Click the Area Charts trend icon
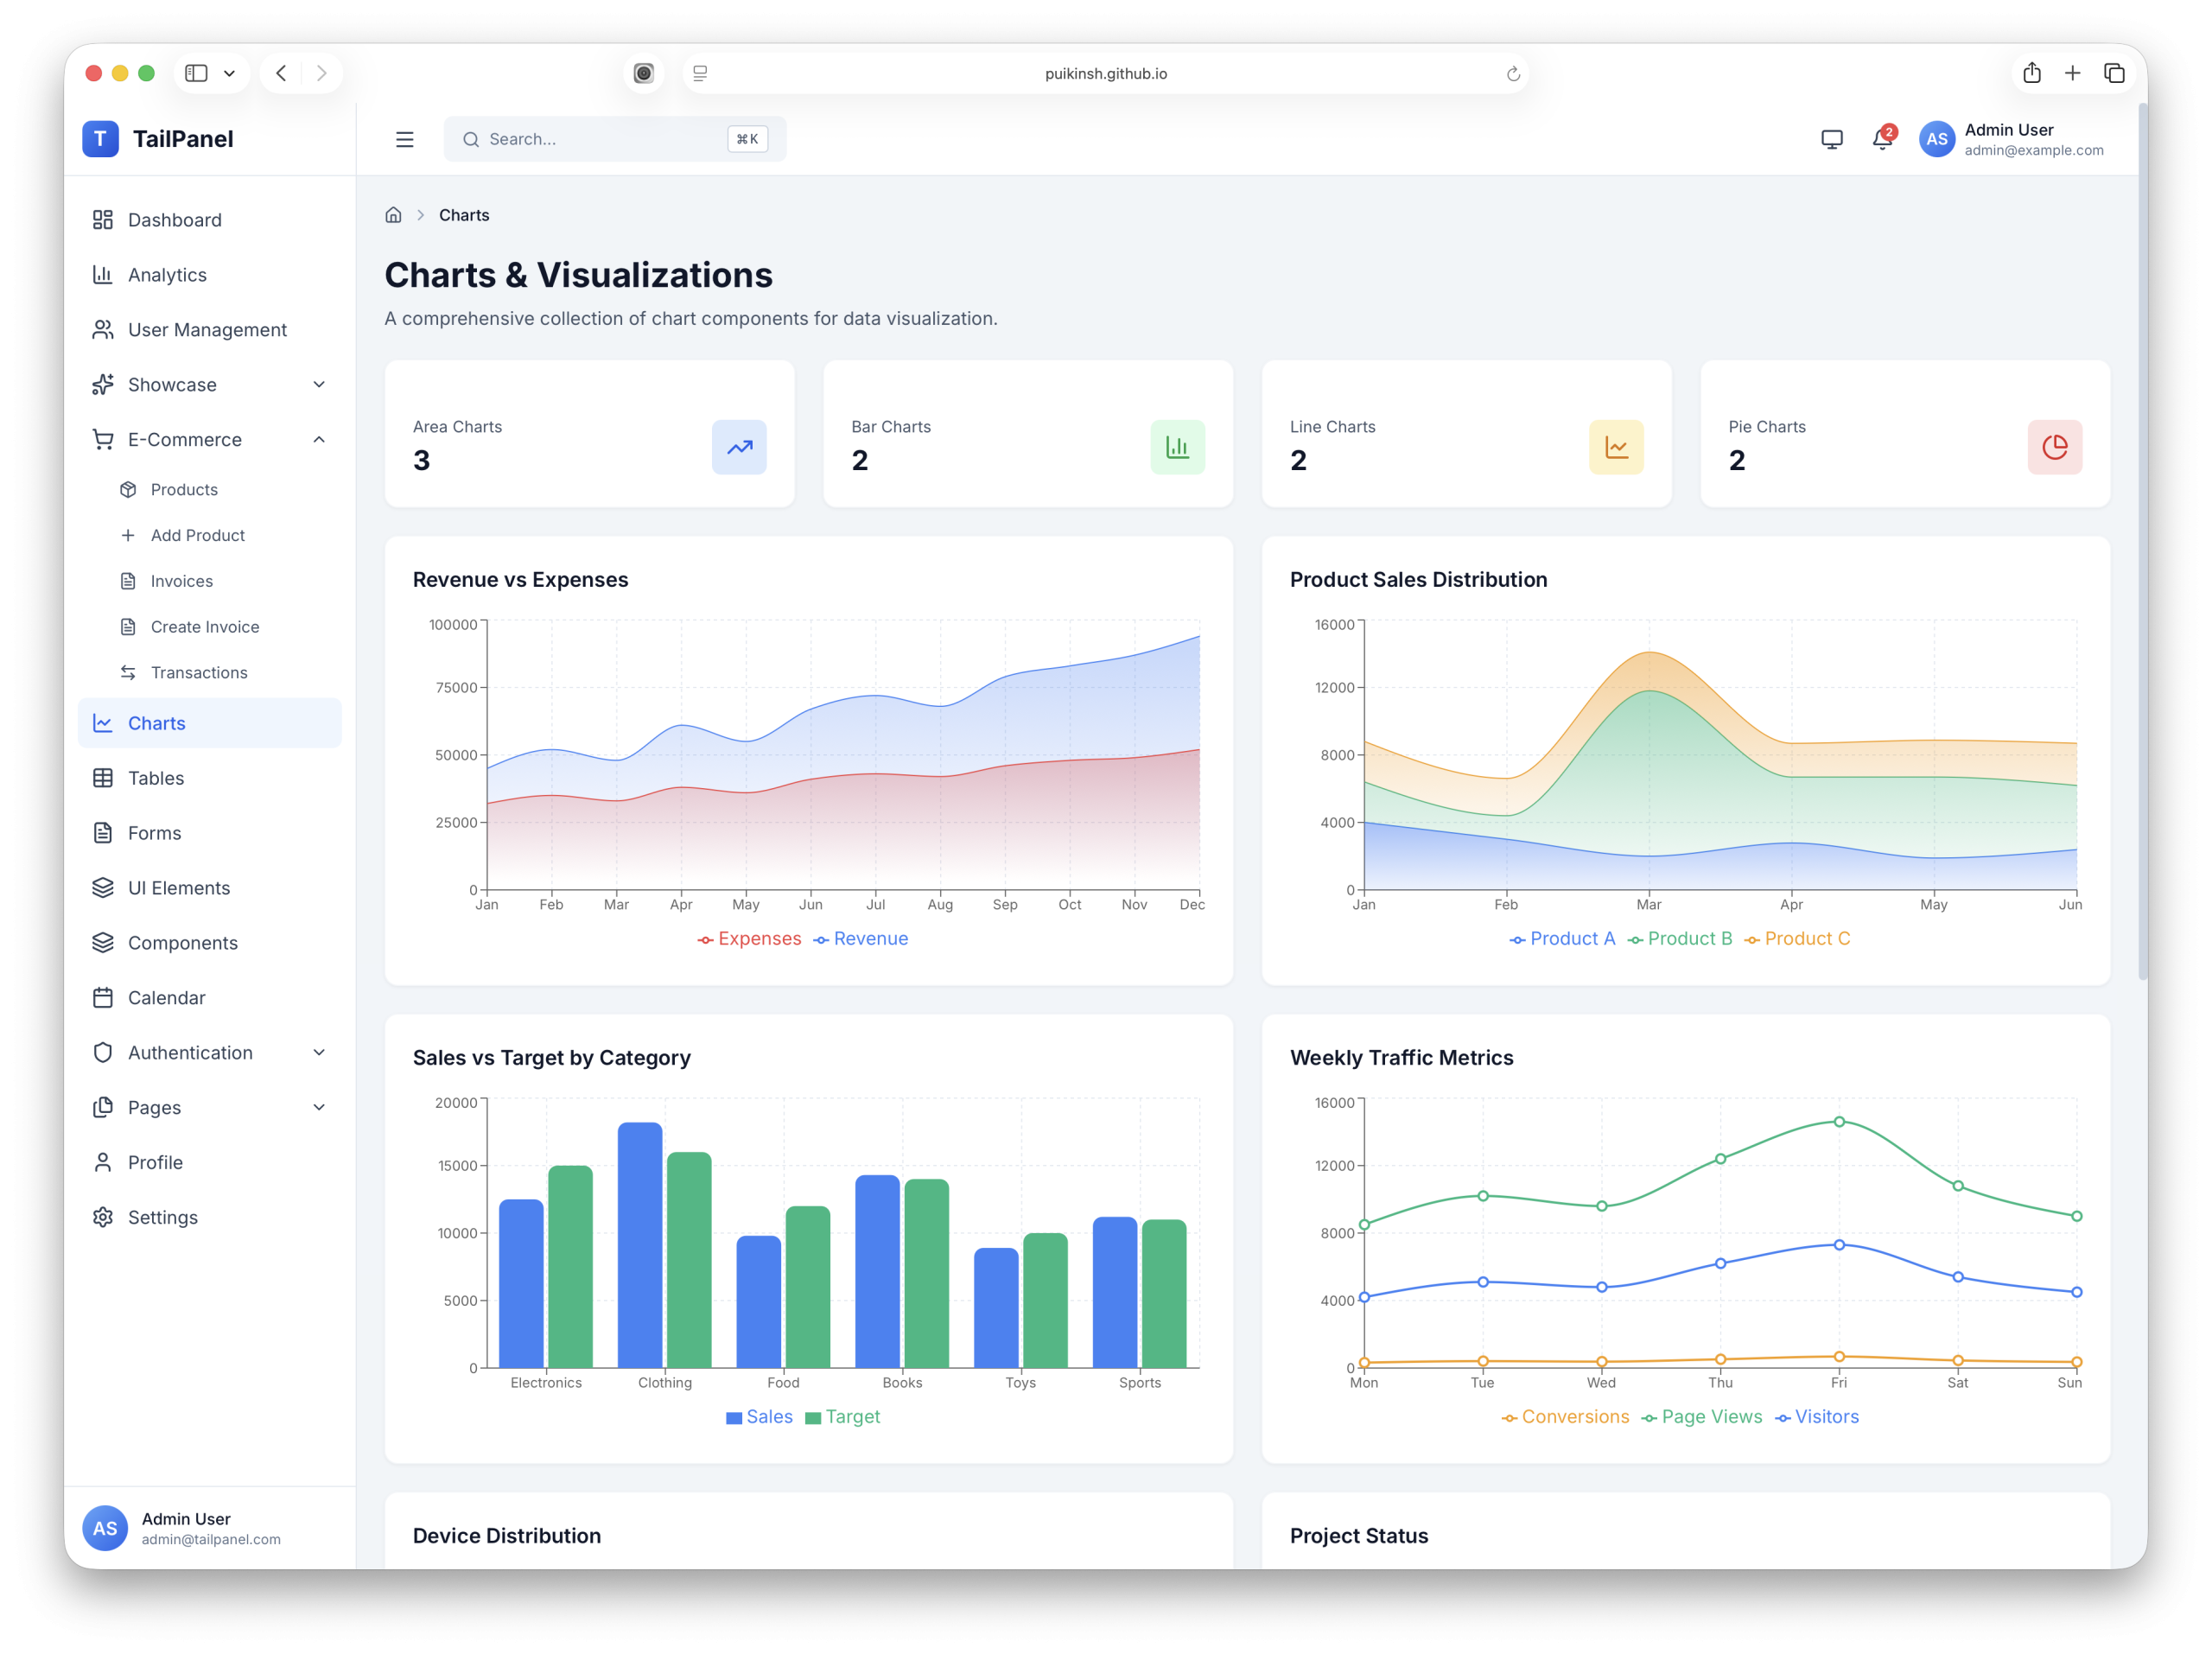This screenshot has height=1654, width=2212. tap(739, 447)
